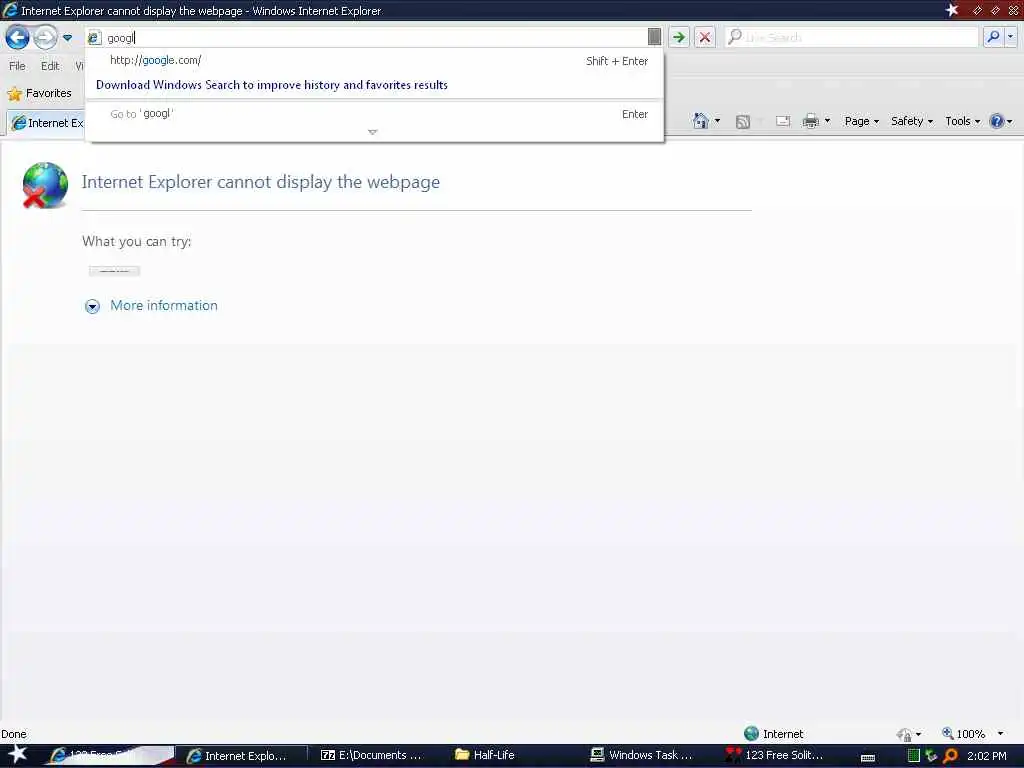This screenshot has height=768, width=1024.
Task: Open the Print dropdown arrow
Action: click(x=827, y=121)
